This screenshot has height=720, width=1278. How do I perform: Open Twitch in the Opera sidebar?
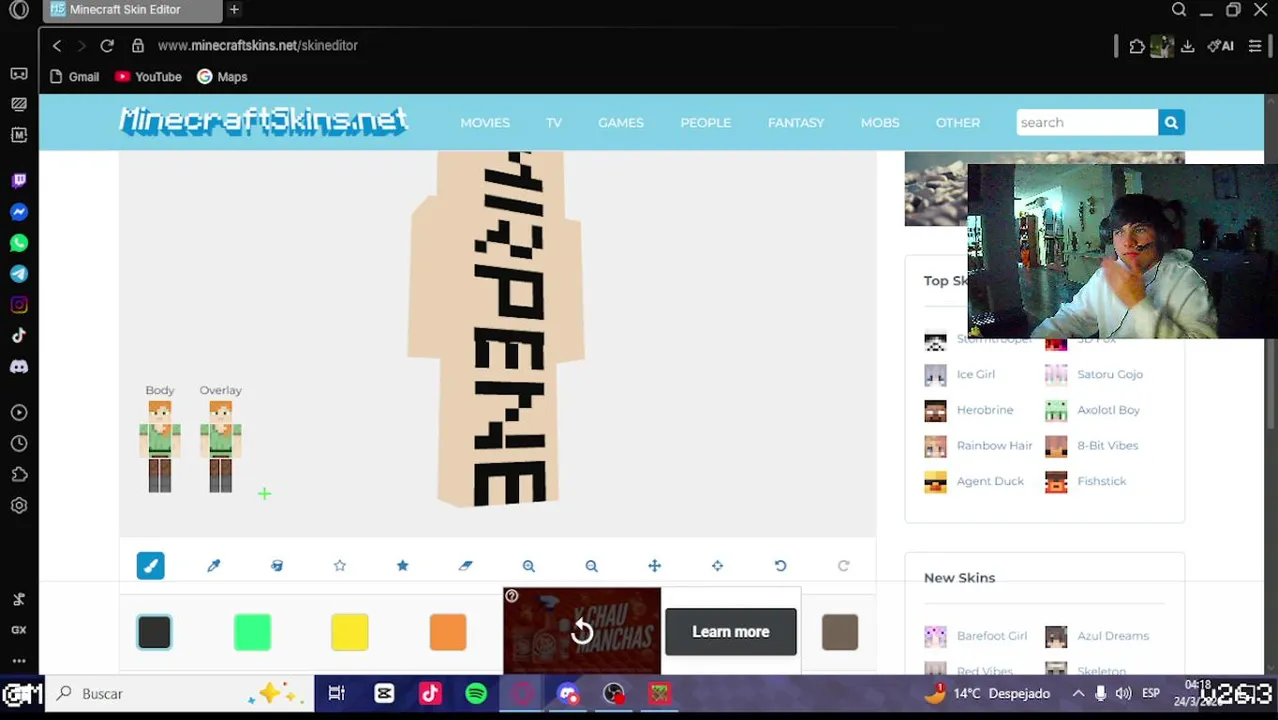point(19,181)
